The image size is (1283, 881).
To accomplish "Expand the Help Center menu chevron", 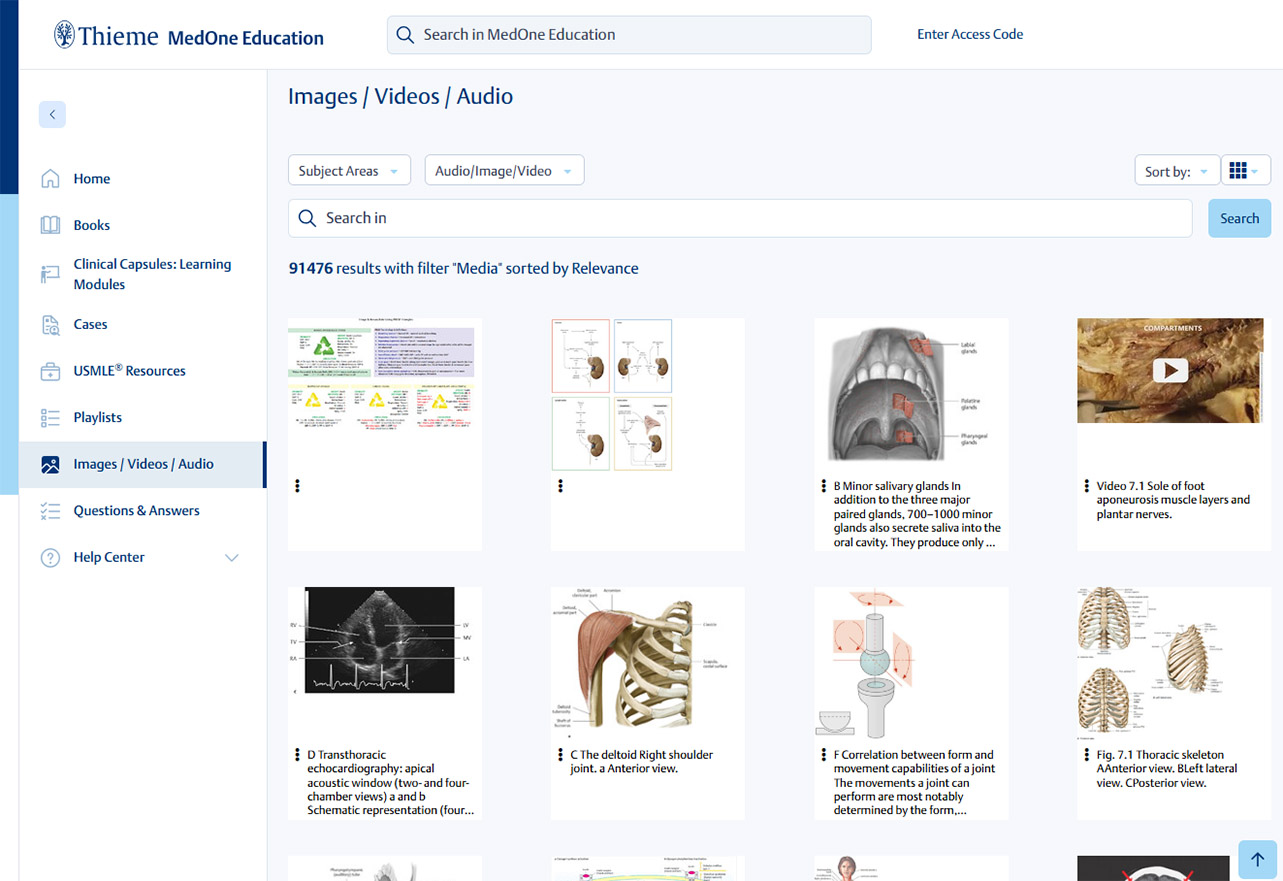I will click(232, 558).
